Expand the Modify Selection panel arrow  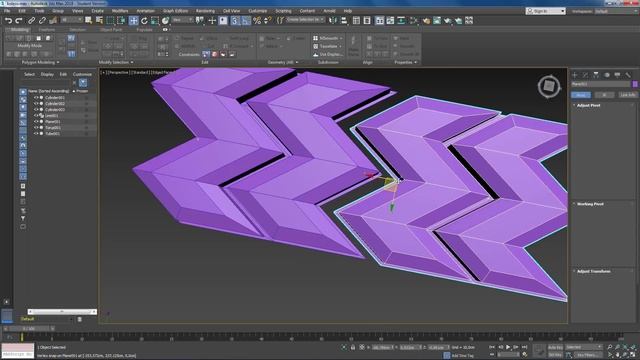(x=131, y=62)
